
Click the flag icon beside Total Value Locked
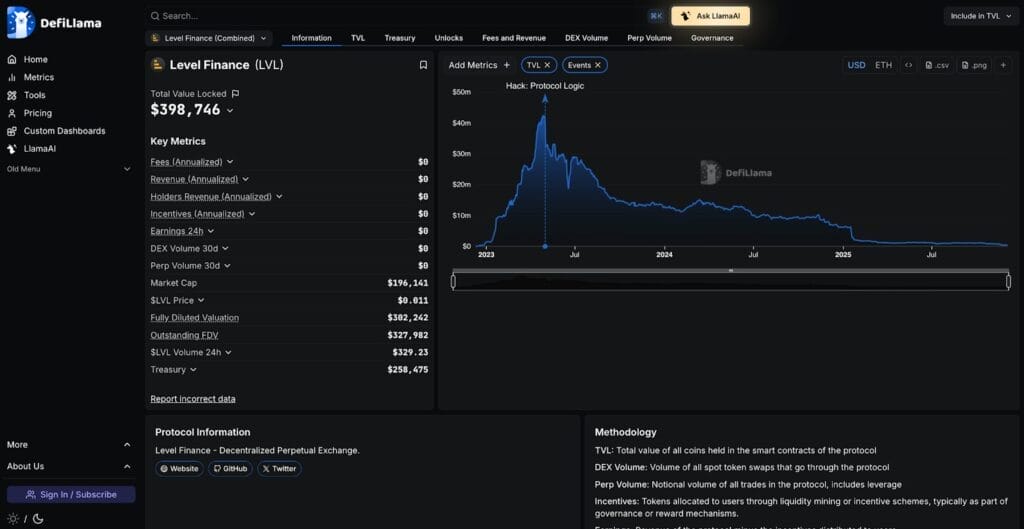235,94
